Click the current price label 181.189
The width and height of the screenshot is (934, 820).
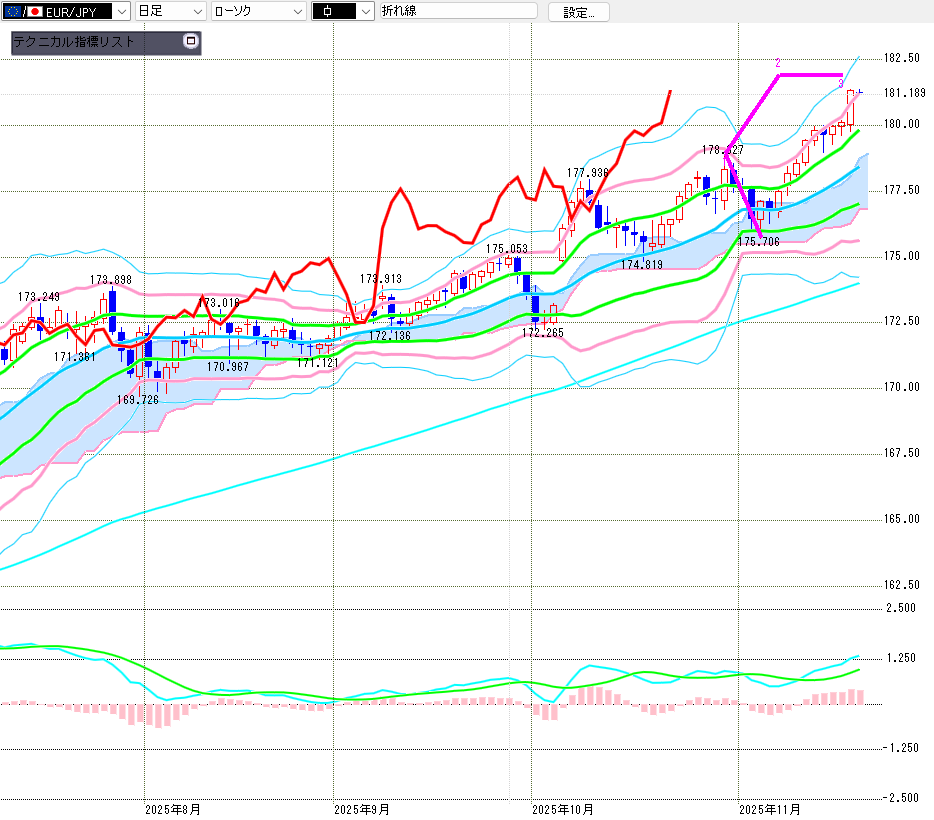point(904,93)
